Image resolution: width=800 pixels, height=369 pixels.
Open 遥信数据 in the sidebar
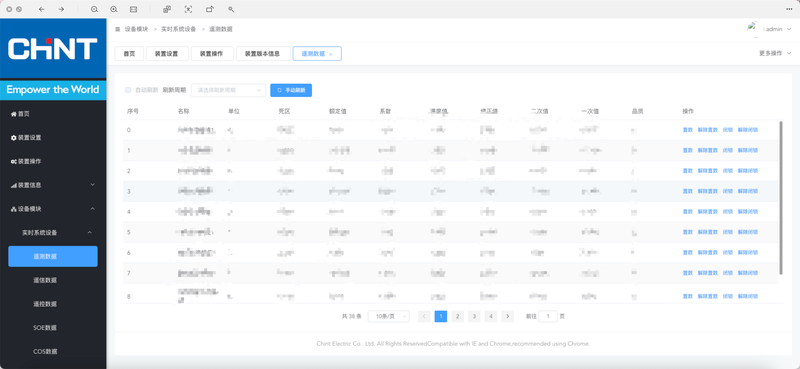click(45, 280)
